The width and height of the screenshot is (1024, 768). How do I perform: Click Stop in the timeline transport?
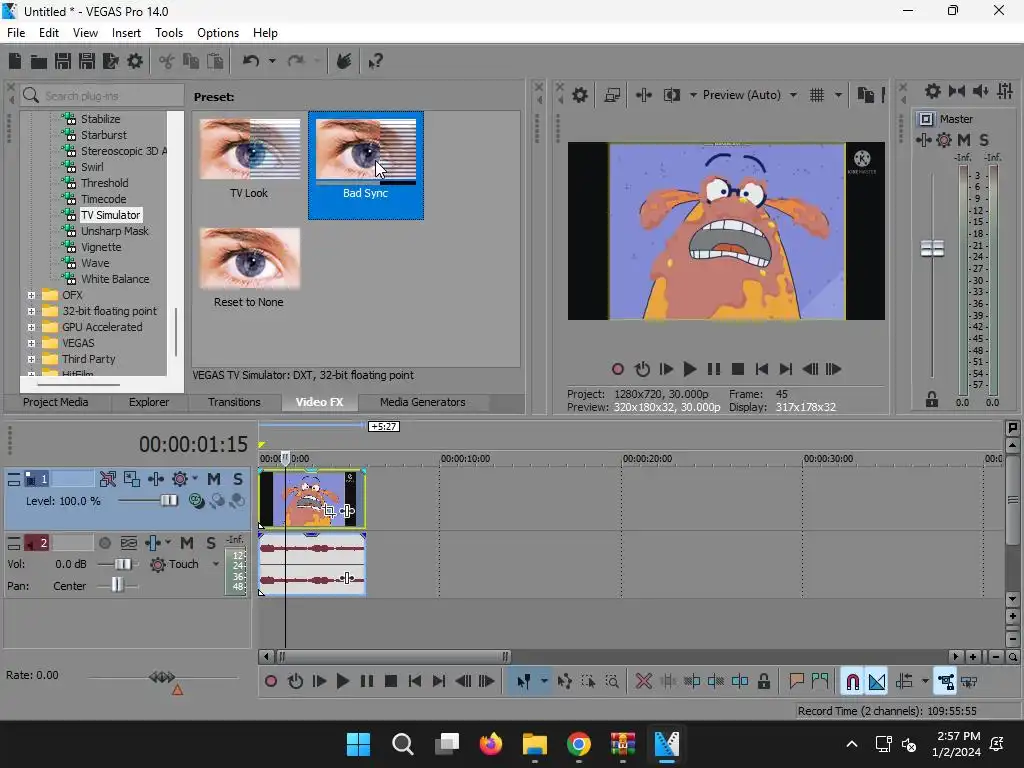pyautogui.click(x=391, y=682)
